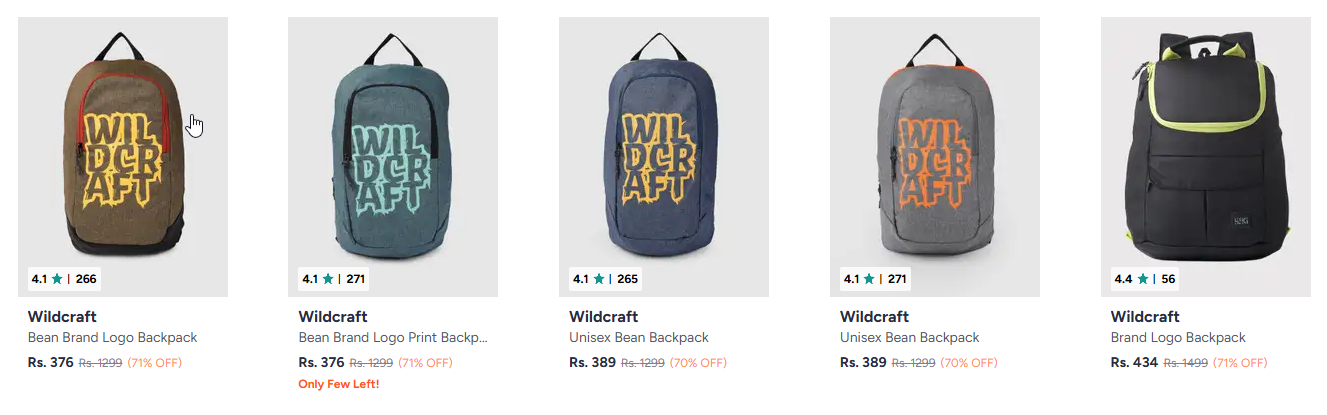Click the rating star on the teal backpack
1327x415 pixels.
click(328, 279)
